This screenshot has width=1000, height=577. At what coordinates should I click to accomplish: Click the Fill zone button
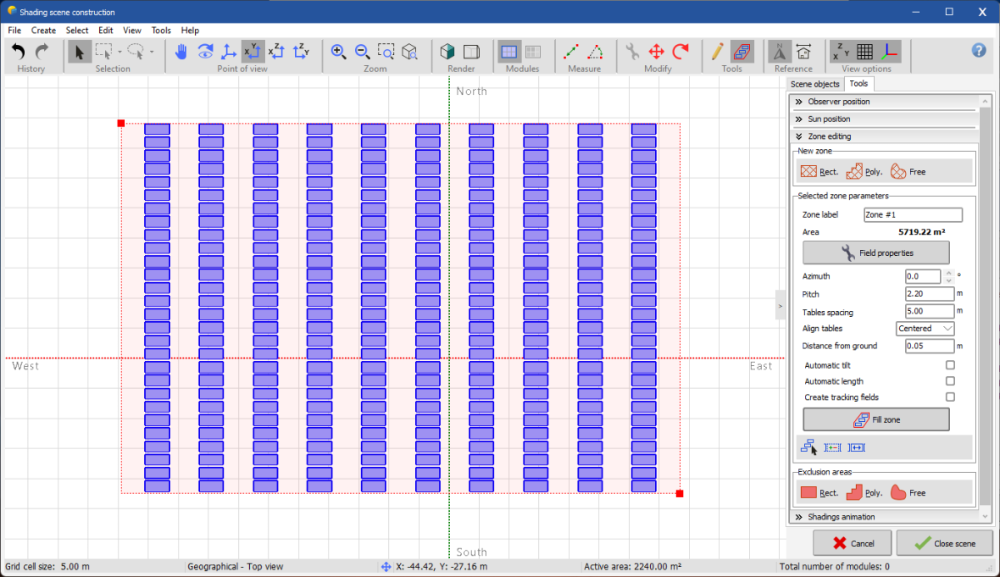pos(876,420)
